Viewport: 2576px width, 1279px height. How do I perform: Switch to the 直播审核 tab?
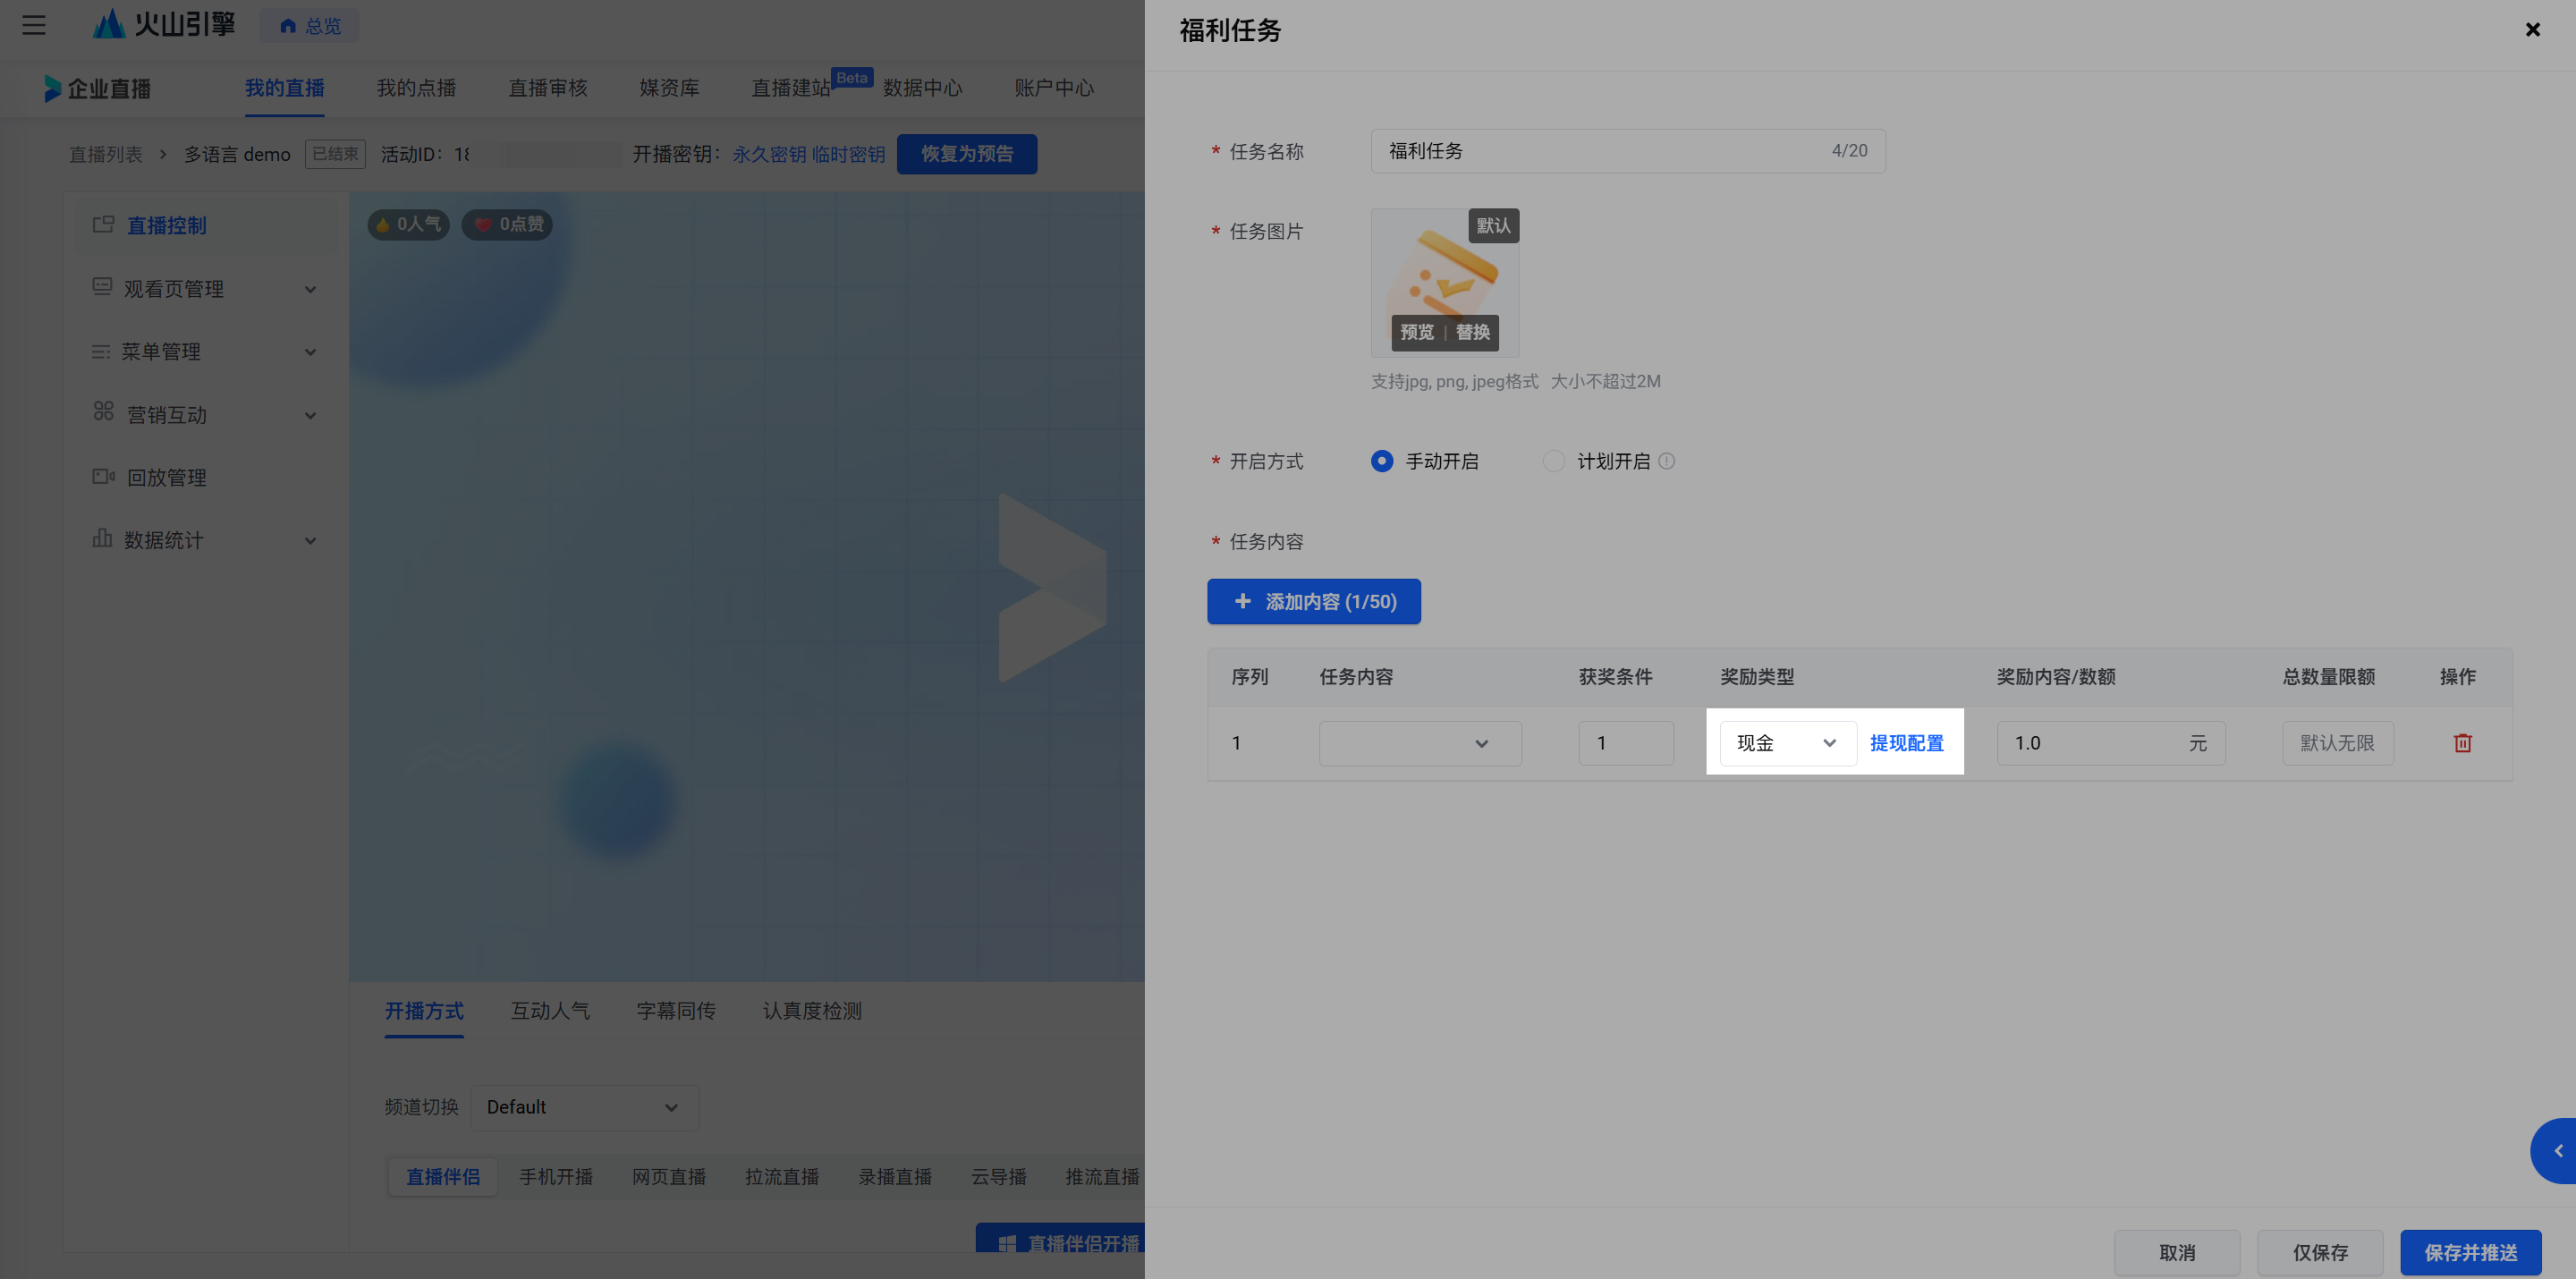tap(548, 88)
